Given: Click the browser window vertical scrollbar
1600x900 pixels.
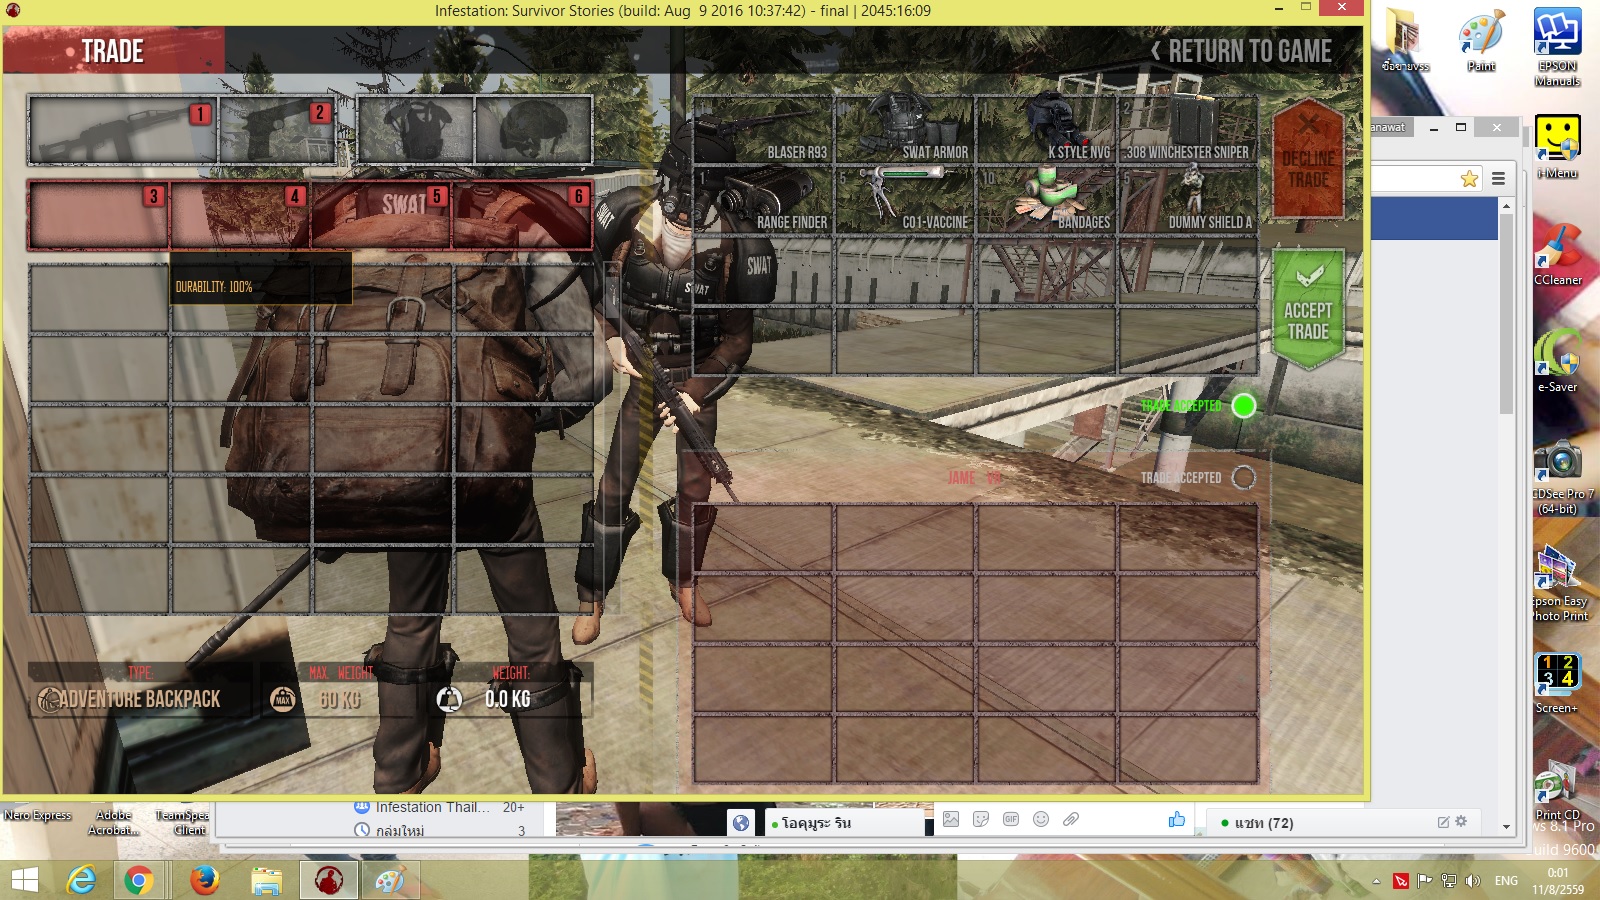Looking at the screenshot, I should pyautogui.click(x=1506, y=310).
